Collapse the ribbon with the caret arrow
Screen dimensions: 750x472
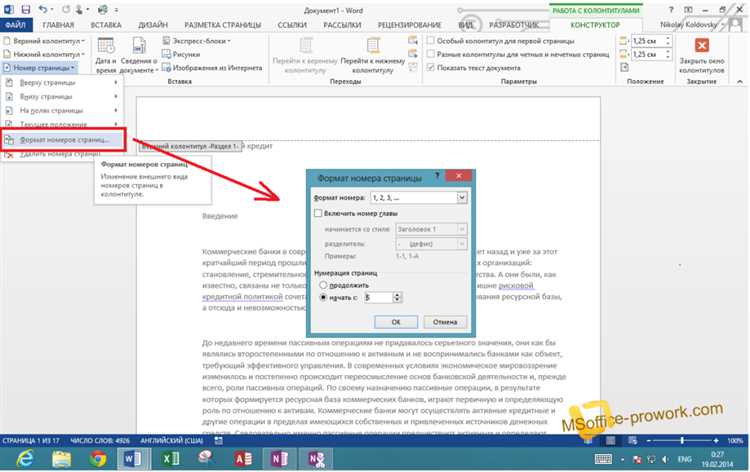coord(740,82)
